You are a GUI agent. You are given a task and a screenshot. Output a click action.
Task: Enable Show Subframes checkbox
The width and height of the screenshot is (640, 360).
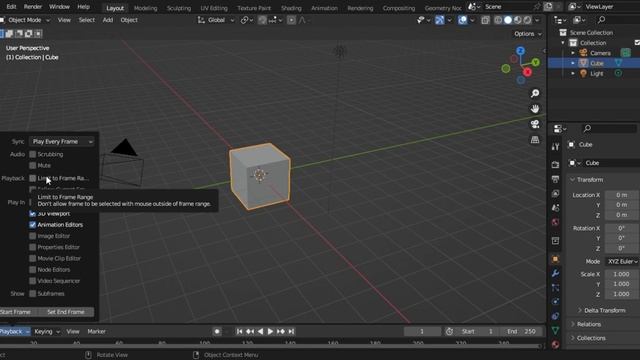(x=33, y=293)
